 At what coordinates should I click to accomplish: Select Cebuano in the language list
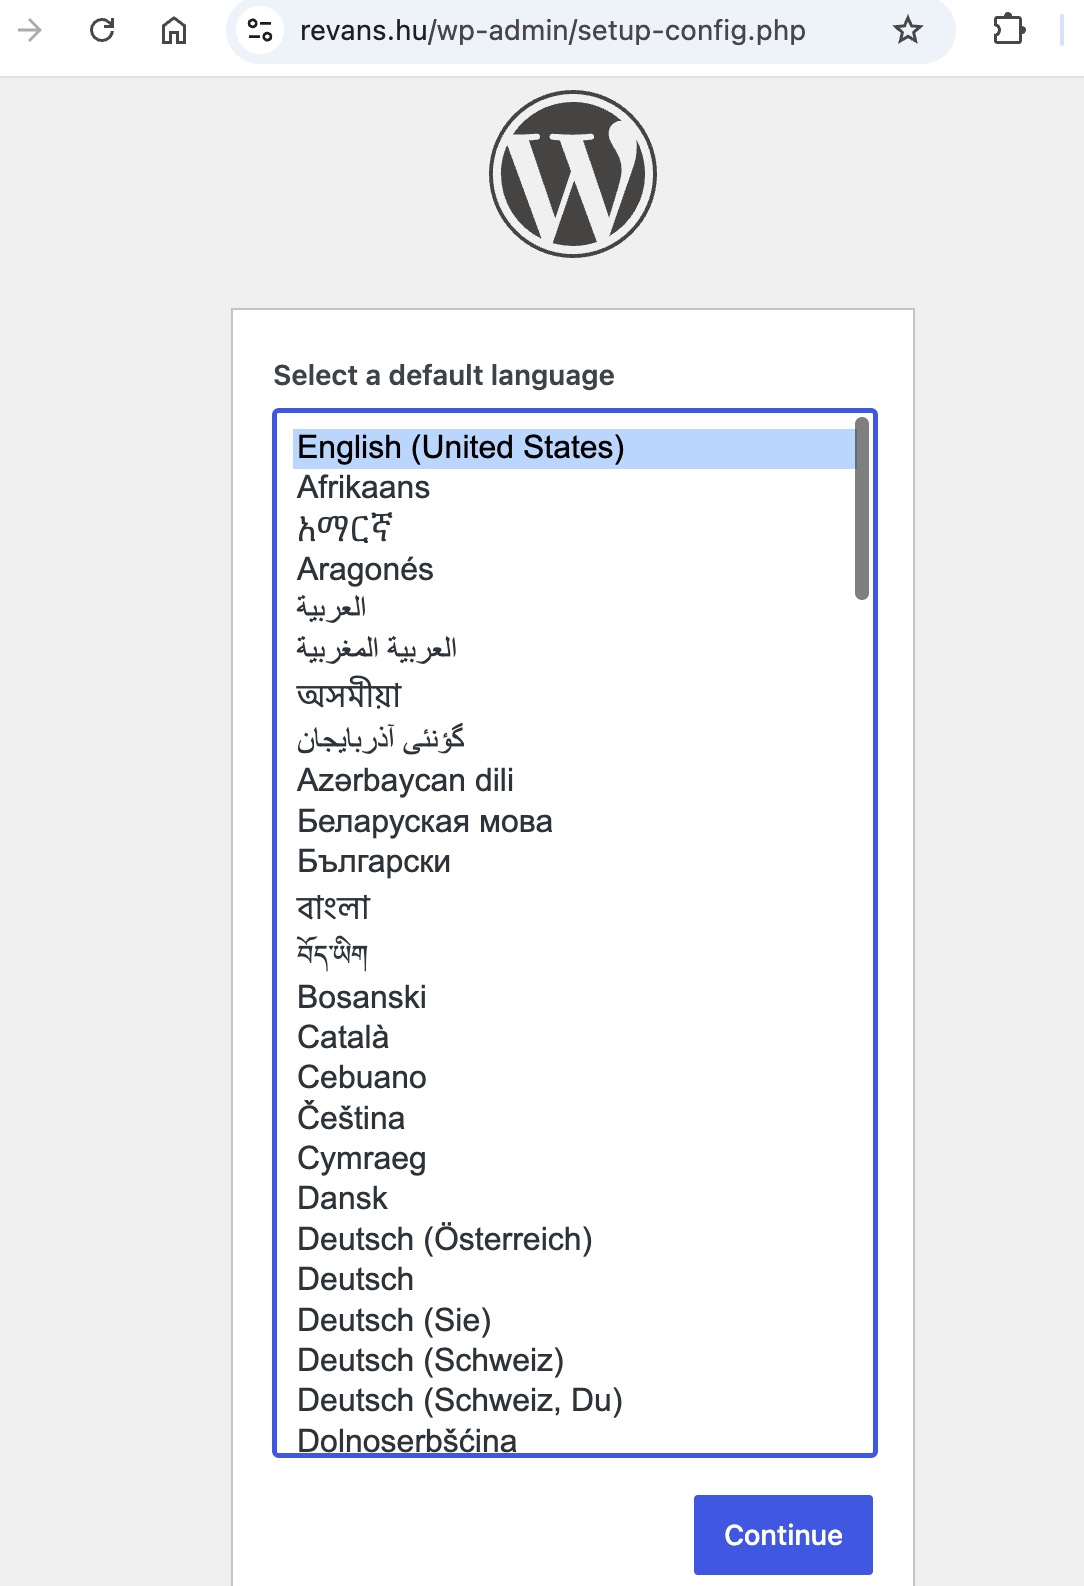click(574, 1077)
